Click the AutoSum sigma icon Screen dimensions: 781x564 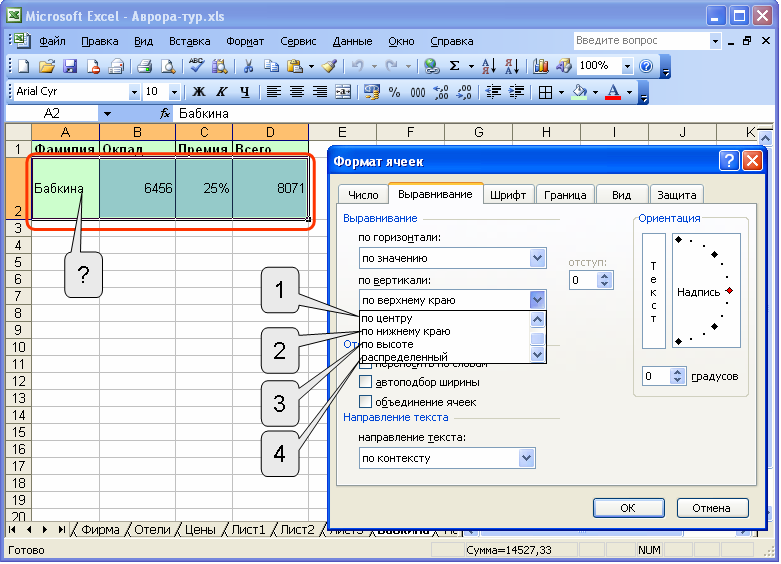tap(454, 66)
